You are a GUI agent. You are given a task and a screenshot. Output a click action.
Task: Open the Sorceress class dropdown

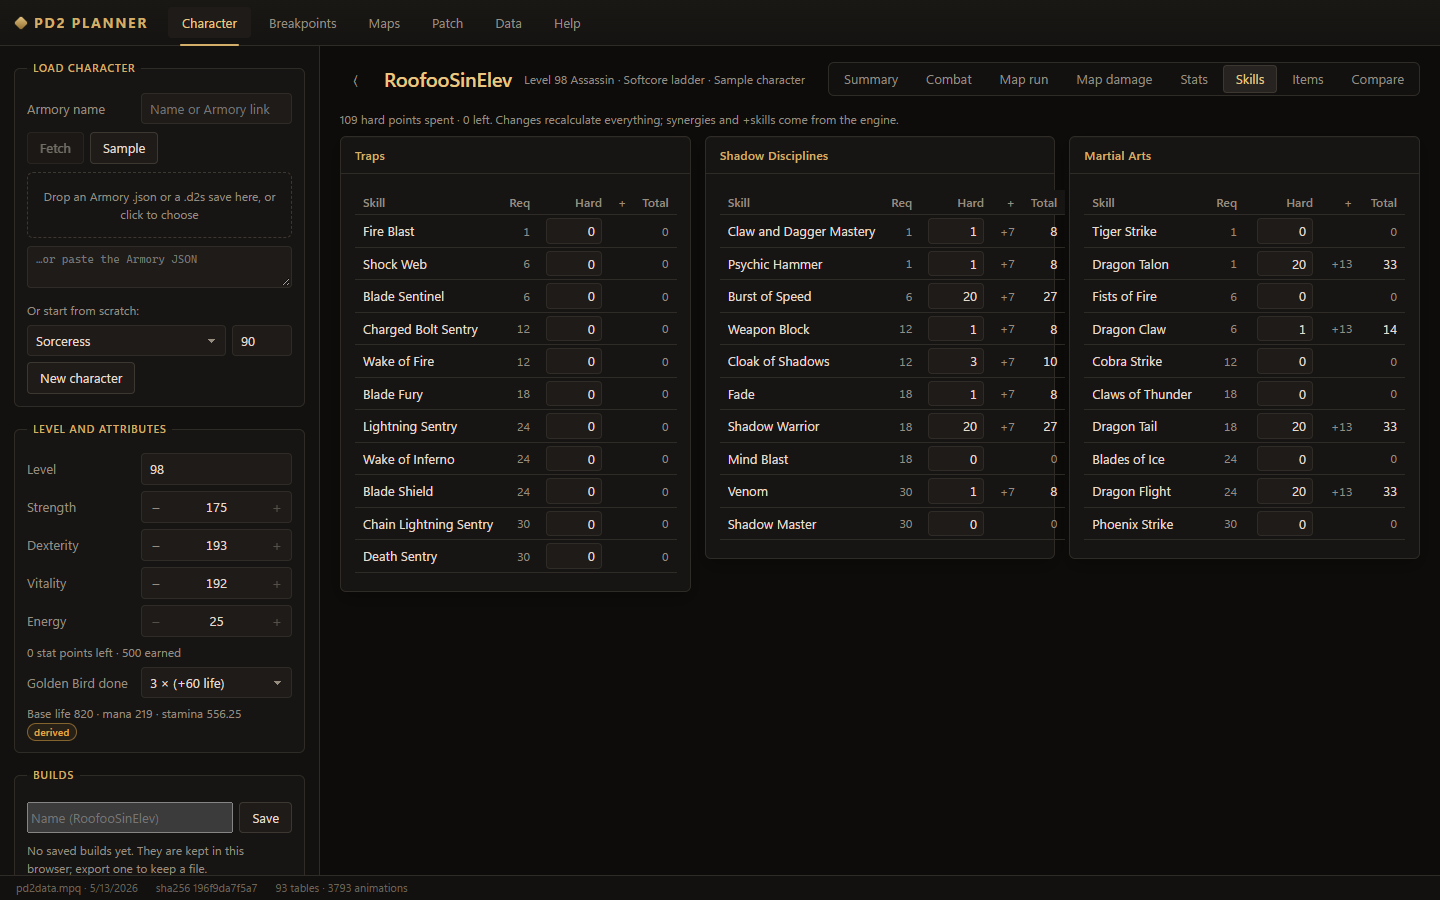pos(126,341)
